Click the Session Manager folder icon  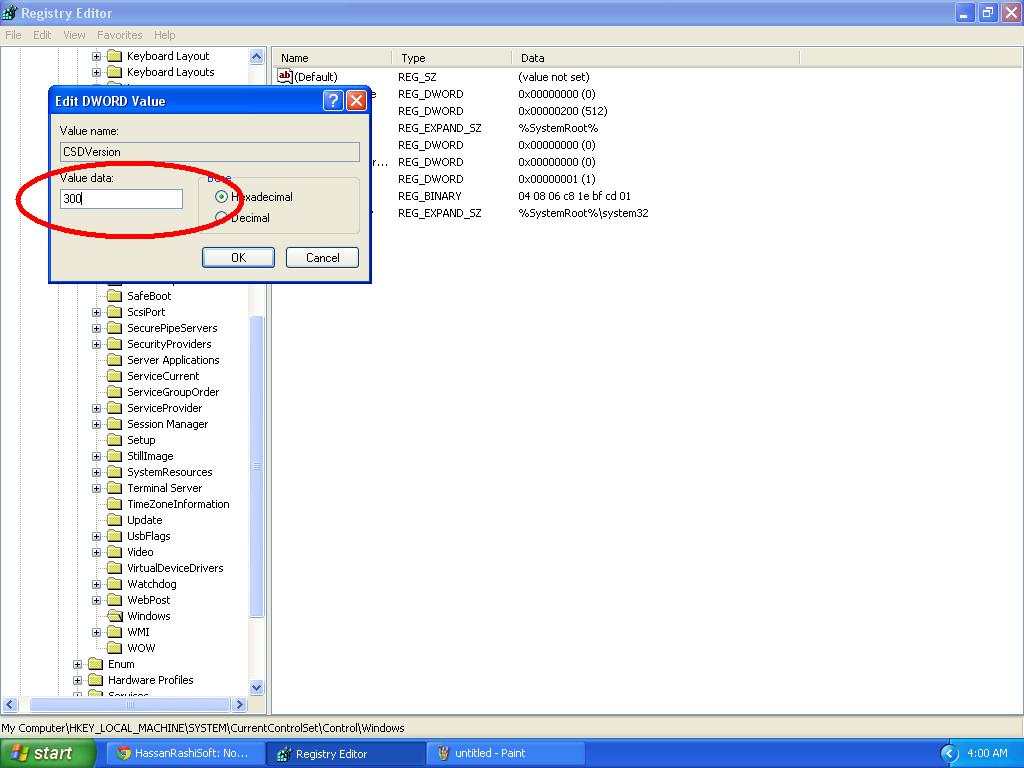[x=115, y=424]
